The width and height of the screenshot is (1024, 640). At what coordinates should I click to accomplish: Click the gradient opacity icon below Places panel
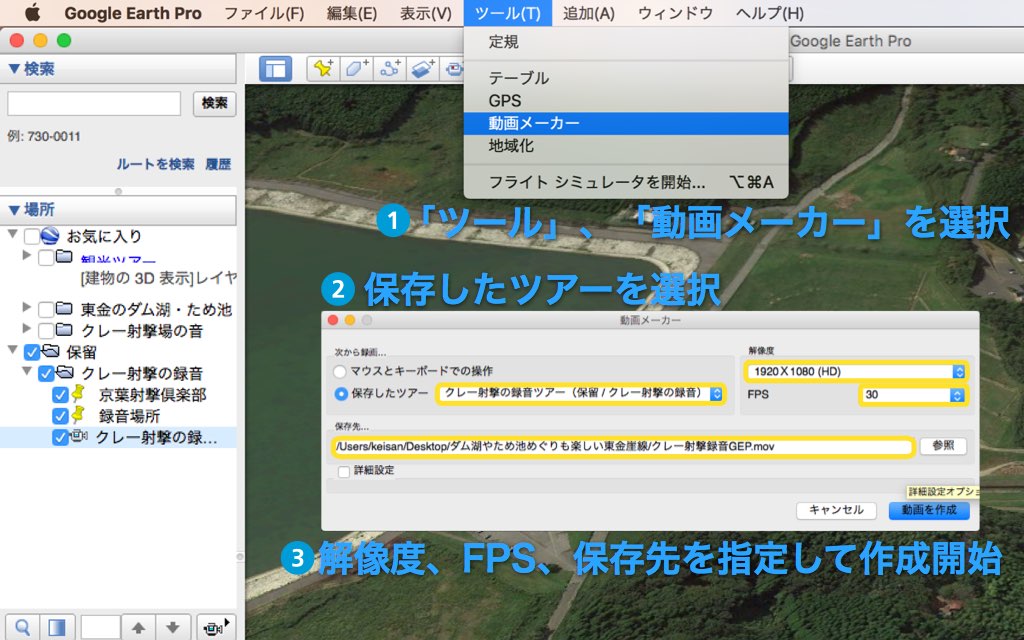point(57,628)
